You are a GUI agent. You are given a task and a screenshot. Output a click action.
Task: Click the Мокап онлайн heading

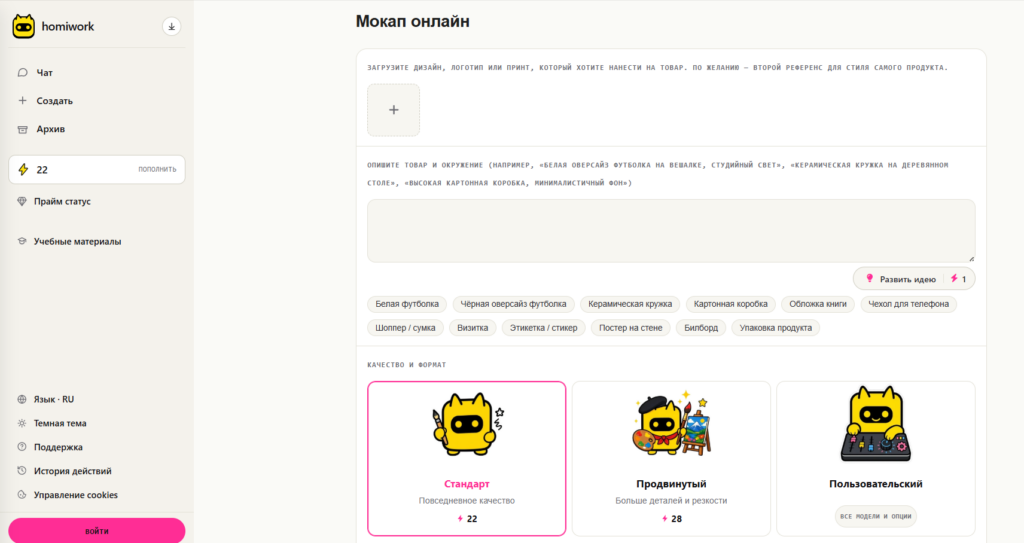pyautogui.click(x=413, y=22)
